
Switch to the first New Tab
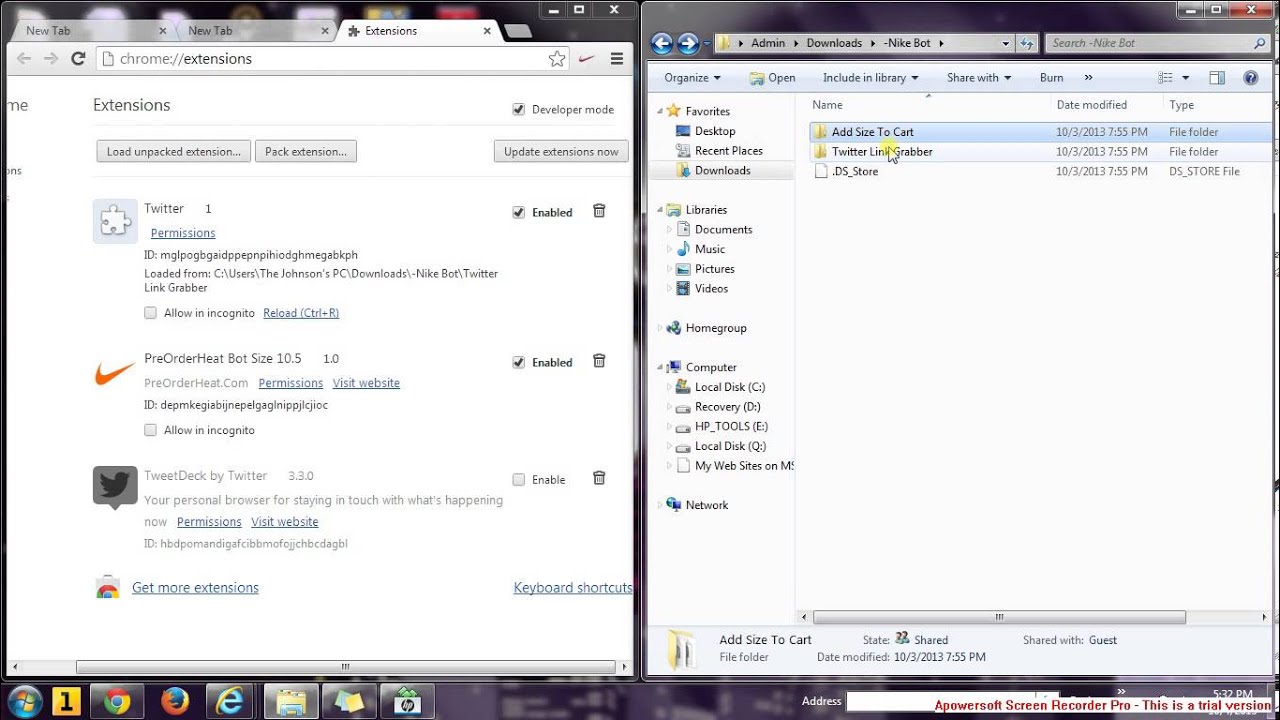point(88,31)
